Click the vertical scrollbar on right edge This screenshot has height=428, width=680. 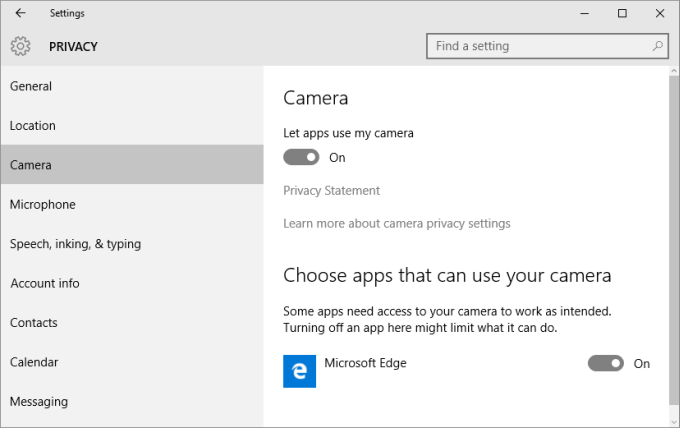[674, 240]
